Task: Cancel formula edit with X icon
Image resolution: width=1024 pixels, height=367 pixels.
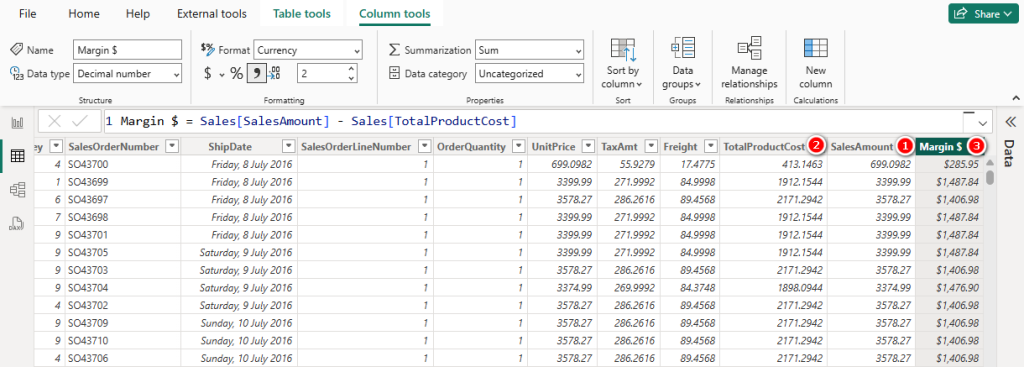Action: tap(55, 121)
